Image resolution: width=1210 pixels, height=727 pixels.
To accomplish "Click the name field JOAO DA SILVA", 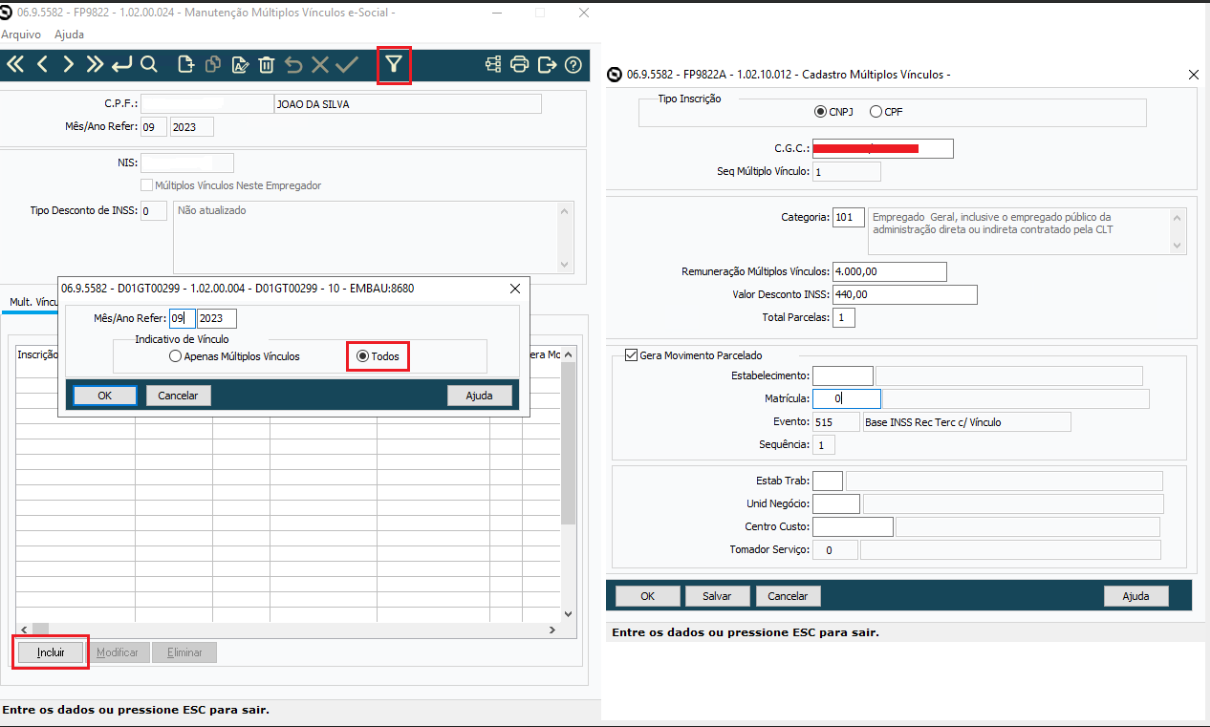I will 407,104.
